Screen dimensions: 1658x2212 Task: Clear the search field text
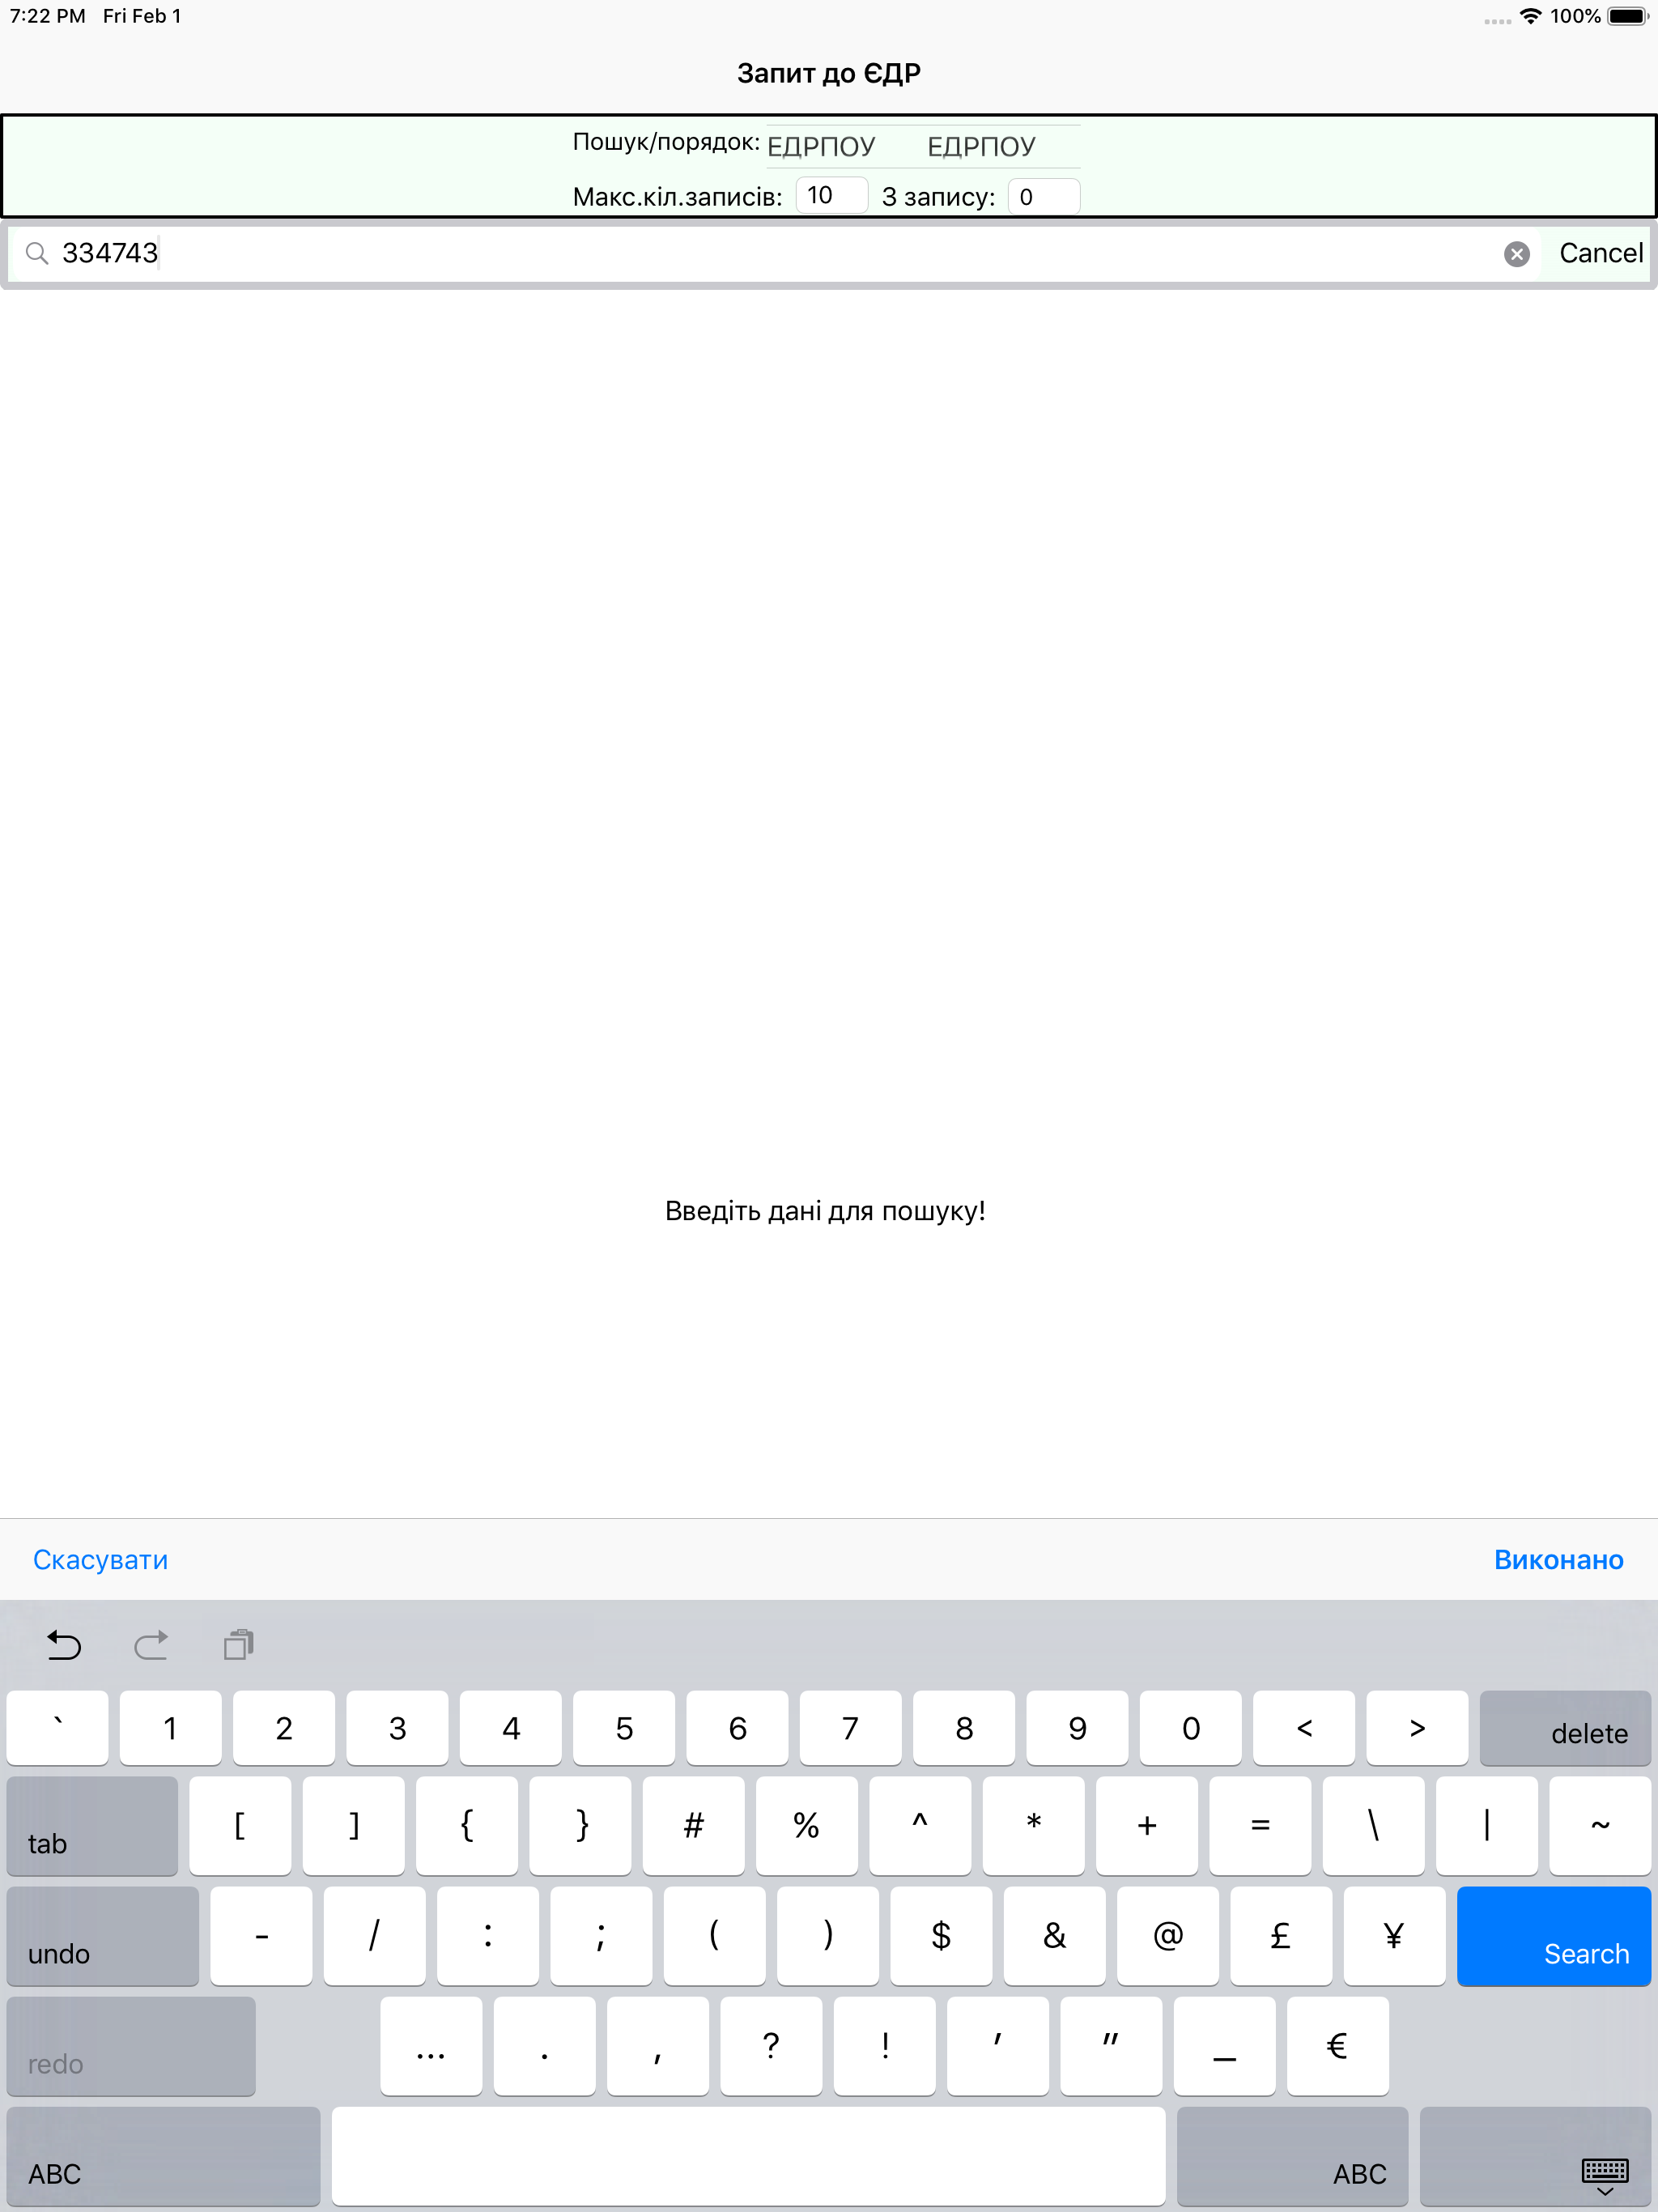point(1516,254)
